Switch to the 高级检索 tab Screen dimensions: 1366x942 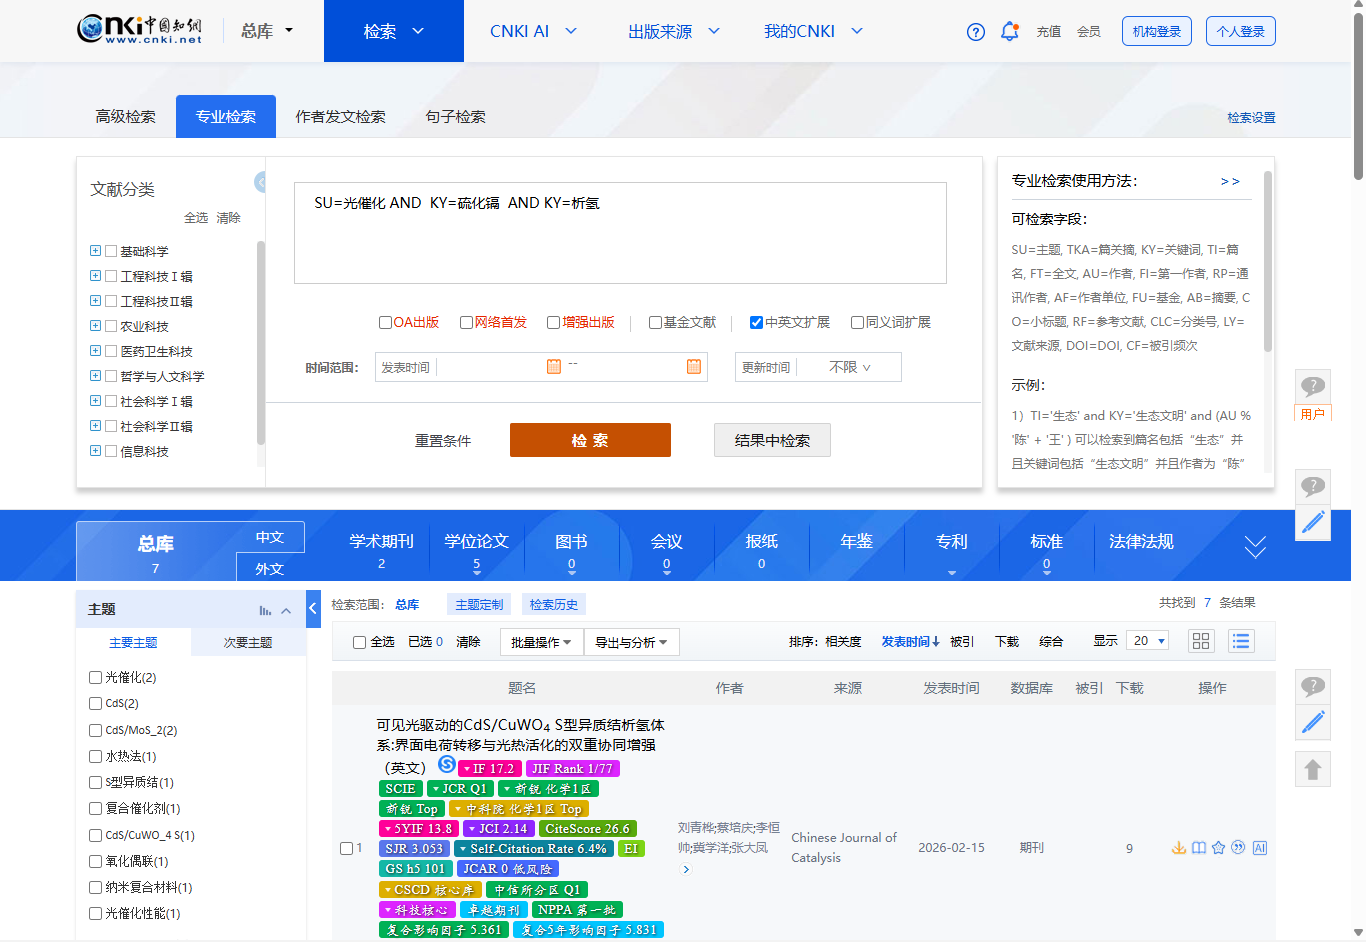(x=126, y=117)
